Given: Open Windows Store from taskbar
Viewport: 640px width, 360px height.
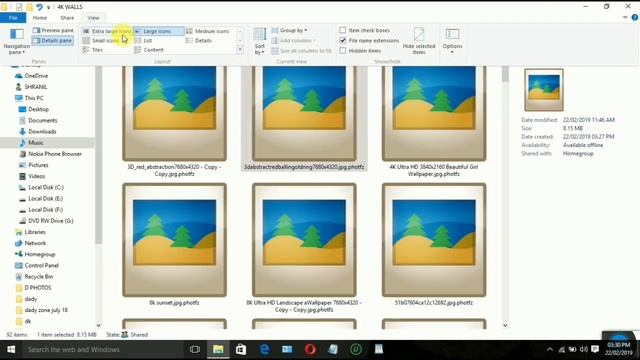Looking at the screenshot, I should coord(241,349).
